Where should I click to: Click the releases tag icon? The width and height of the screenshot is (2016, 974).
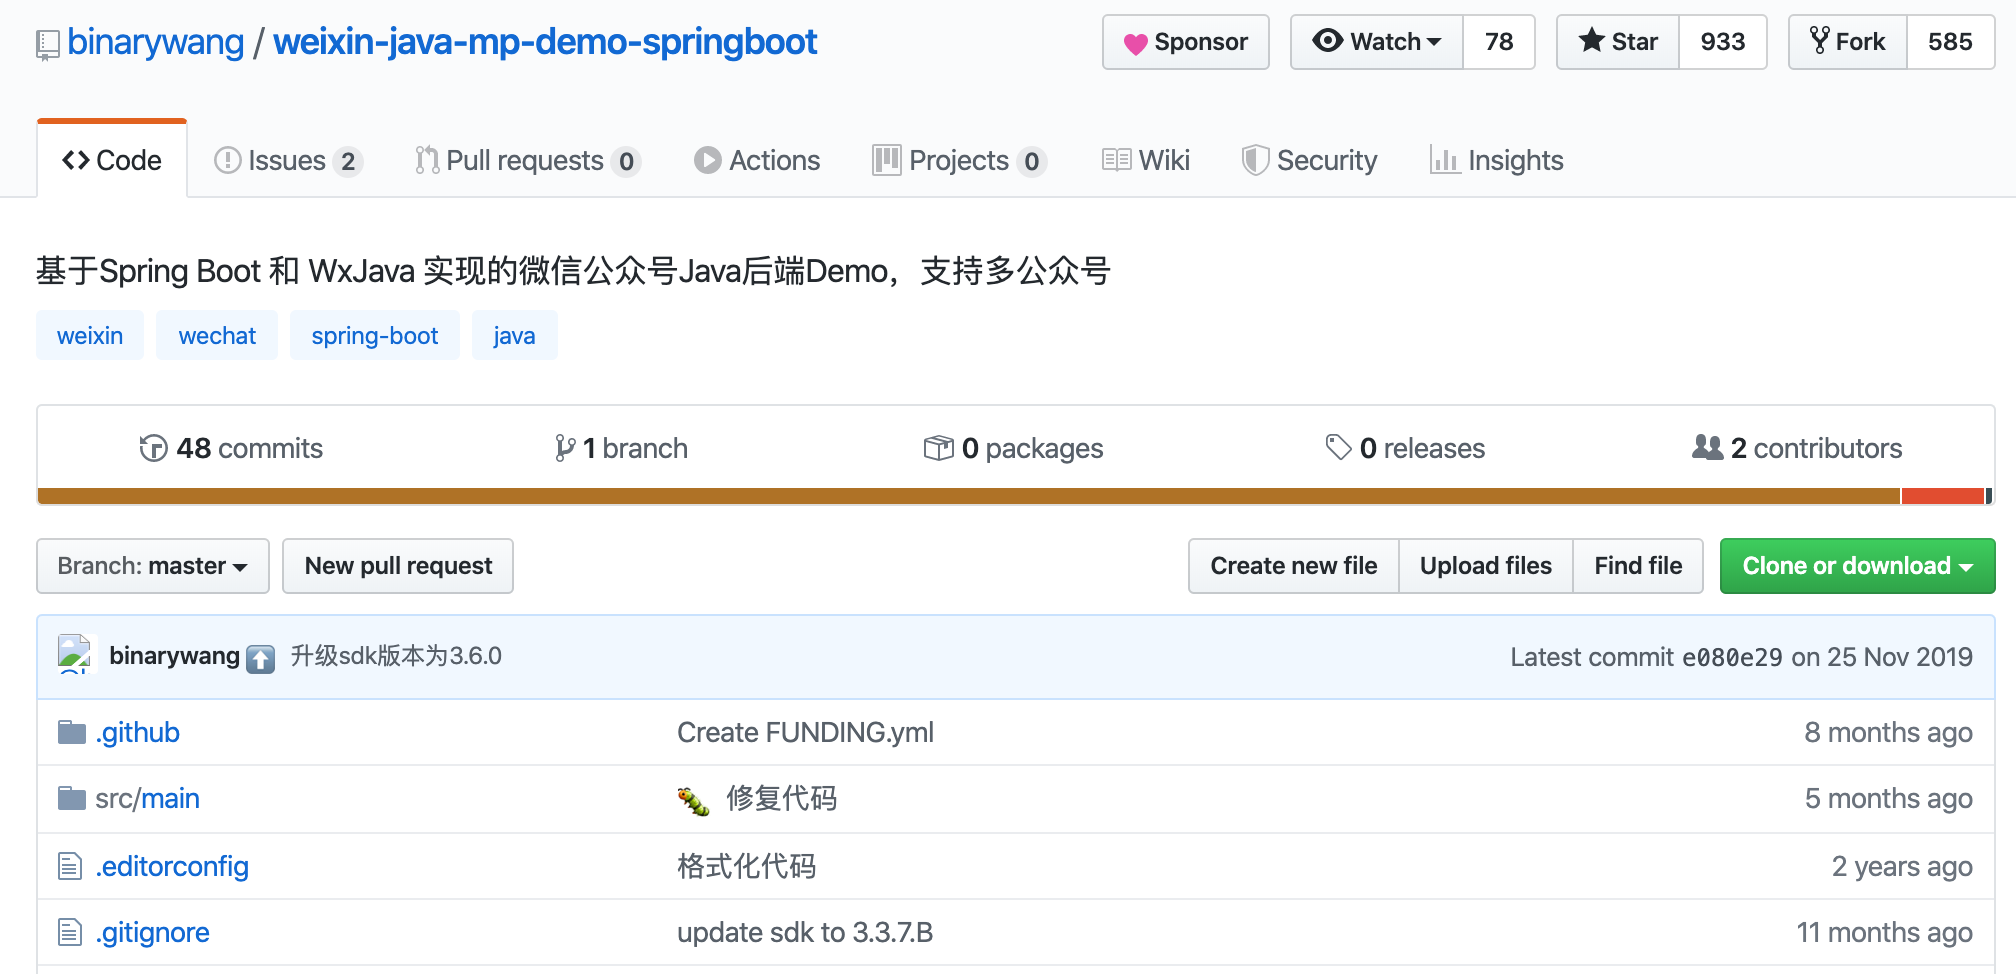click(x=1338, y=447)
